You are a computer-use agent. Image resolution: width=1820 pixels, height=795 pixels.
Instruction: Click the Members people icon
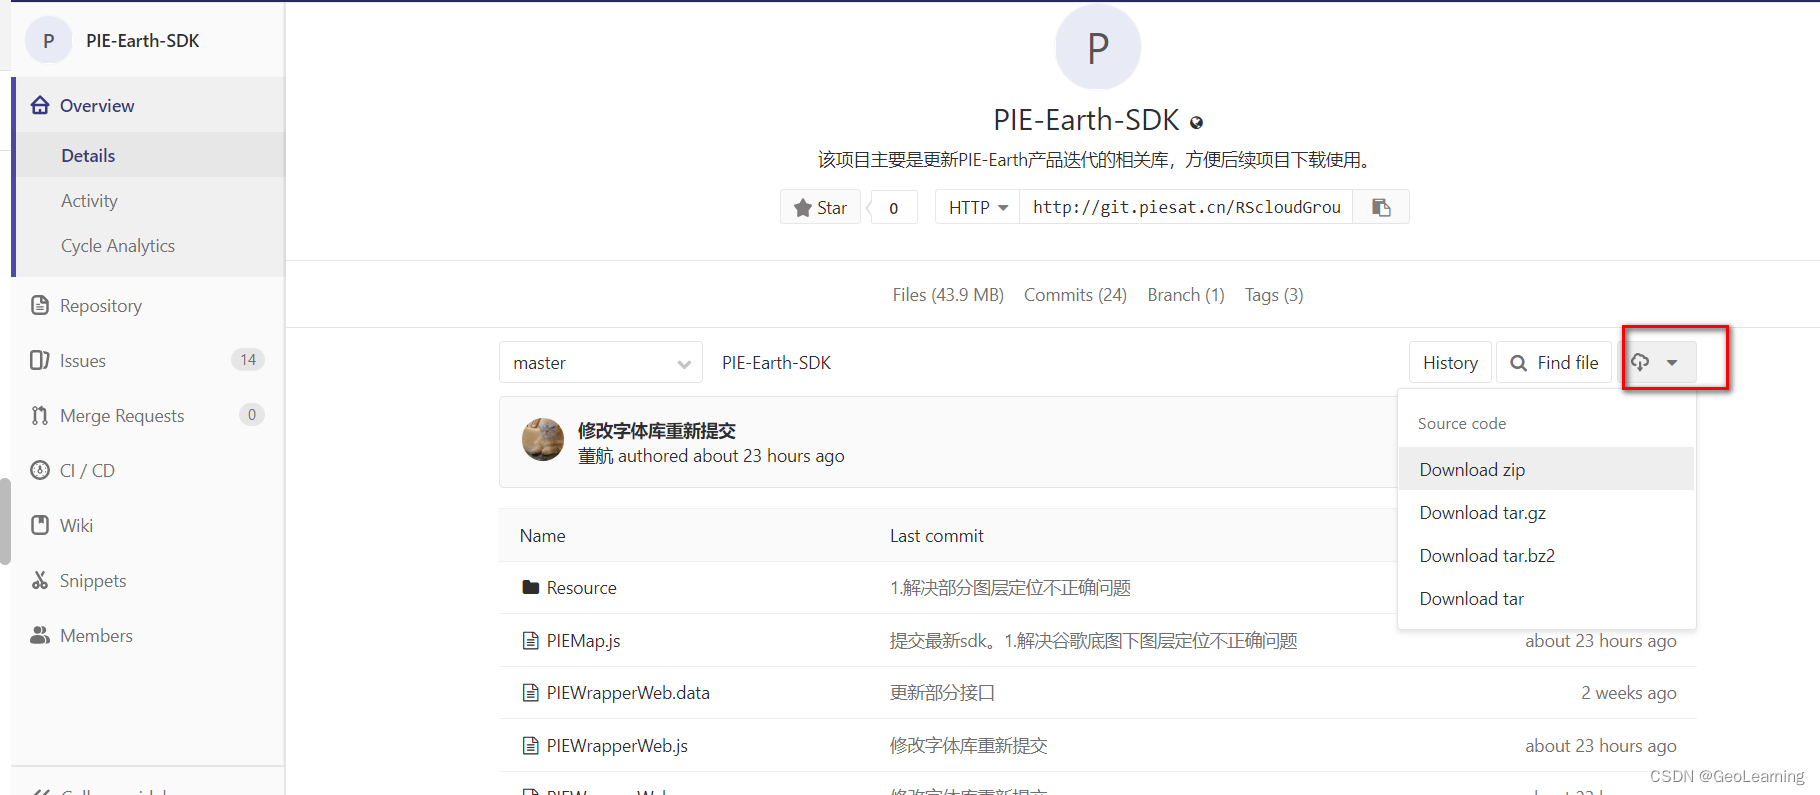tap(40, 635)
